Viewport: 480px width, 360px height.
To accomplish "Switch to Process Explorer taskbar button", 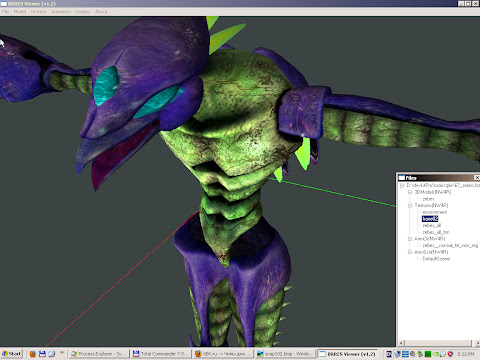I will tap(99, 354).
